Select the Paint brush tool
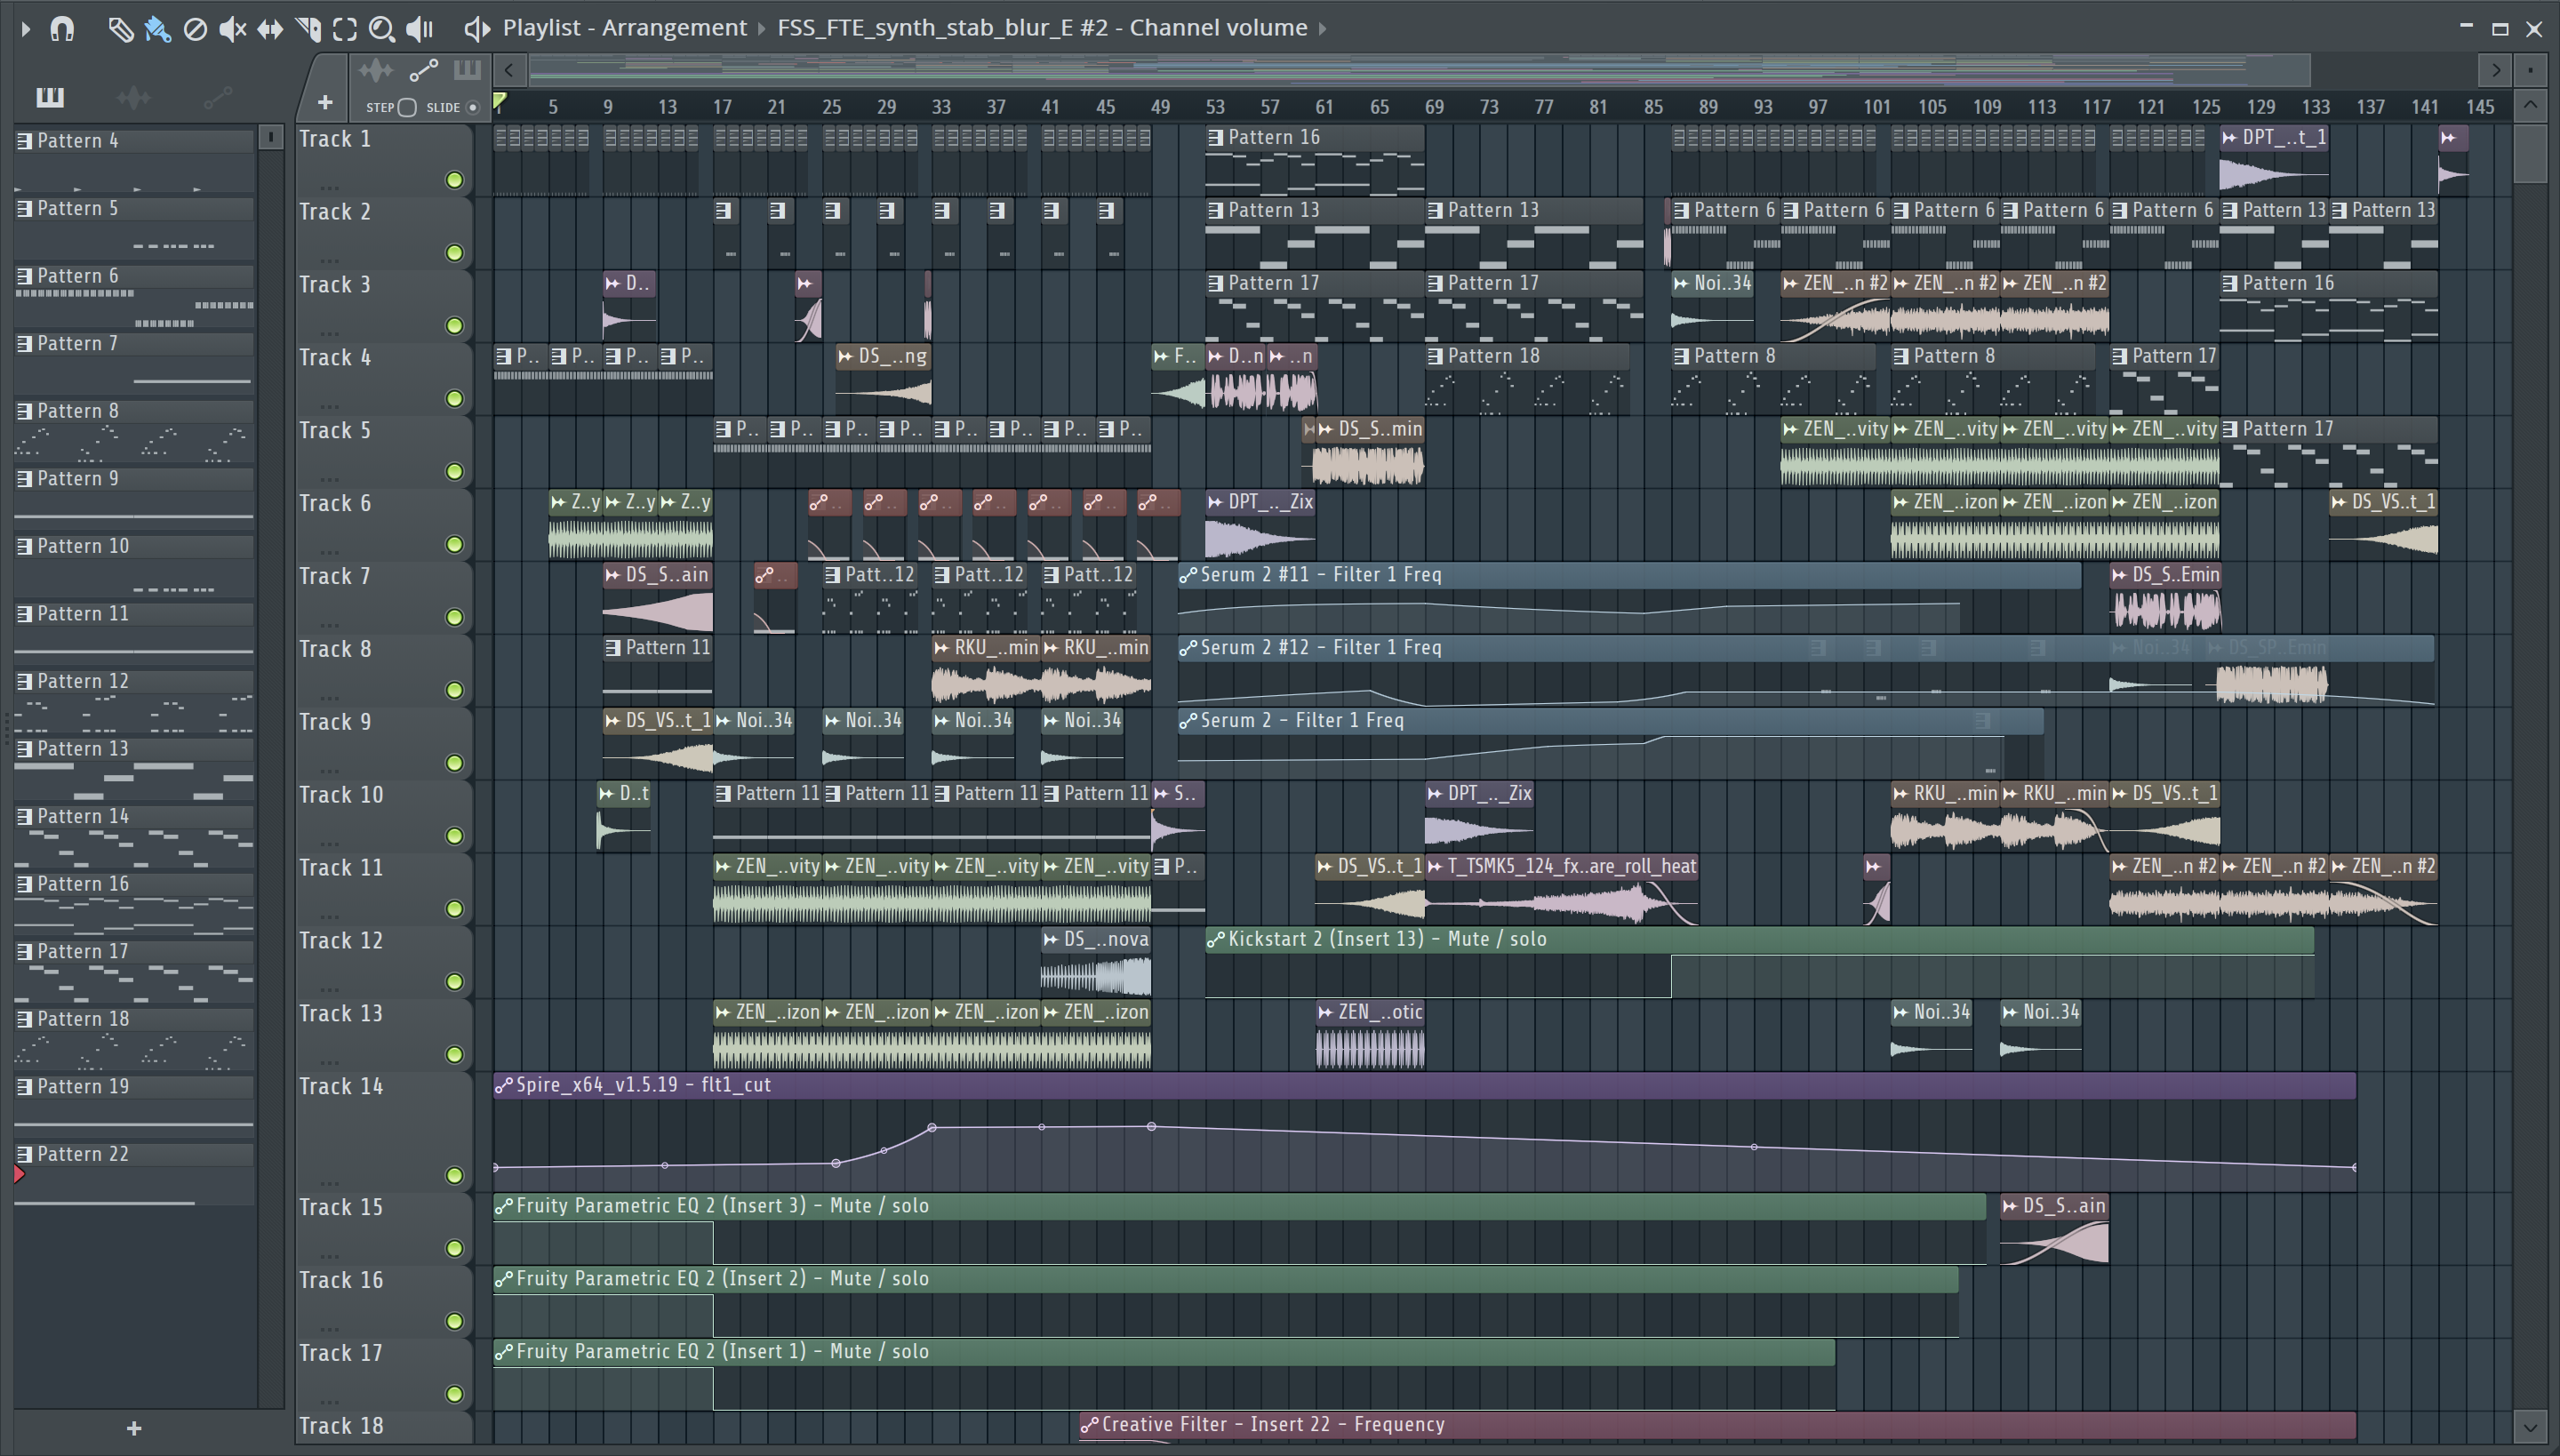This screenshot has height=1456, width=2560. [157, 29]
